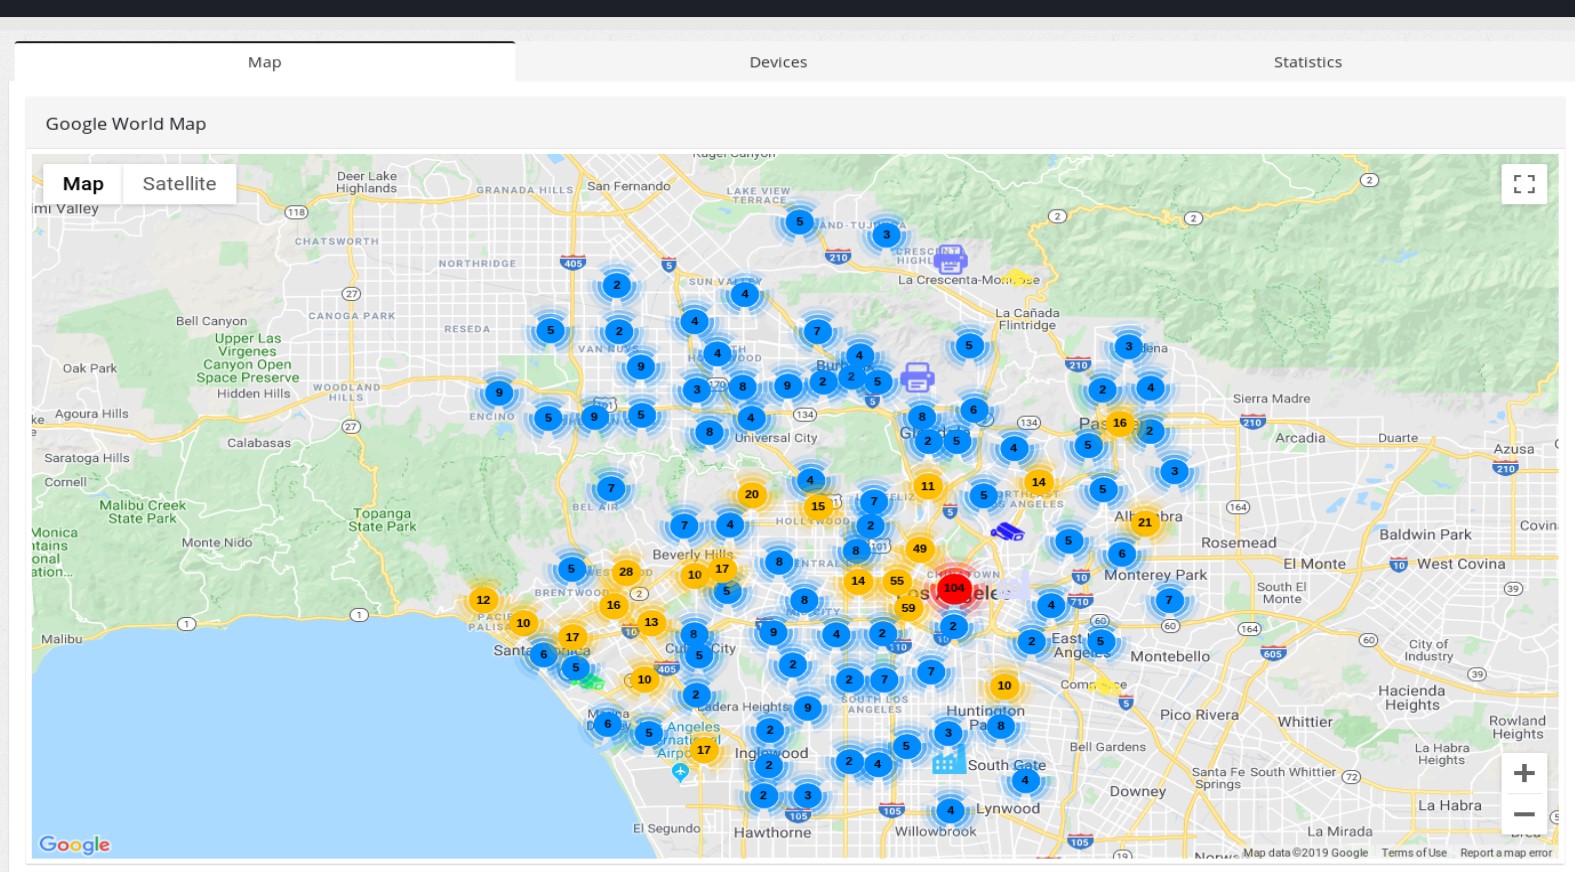Screen dimensions: 1575x872
Task: Select the Map view type button
Action: (x=83, y=184)
